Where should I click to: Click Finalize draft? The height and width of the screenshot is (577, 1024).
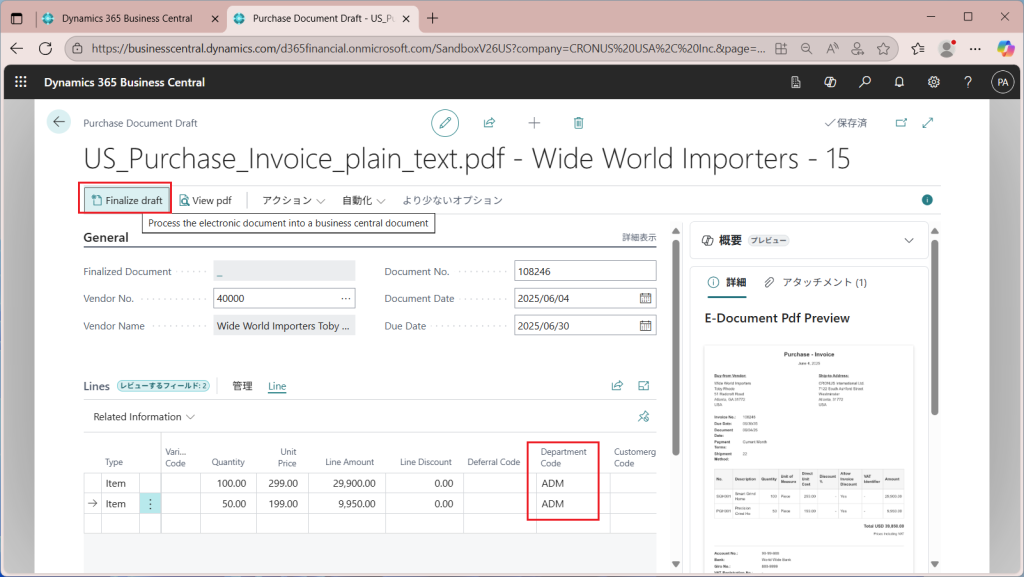127,200
